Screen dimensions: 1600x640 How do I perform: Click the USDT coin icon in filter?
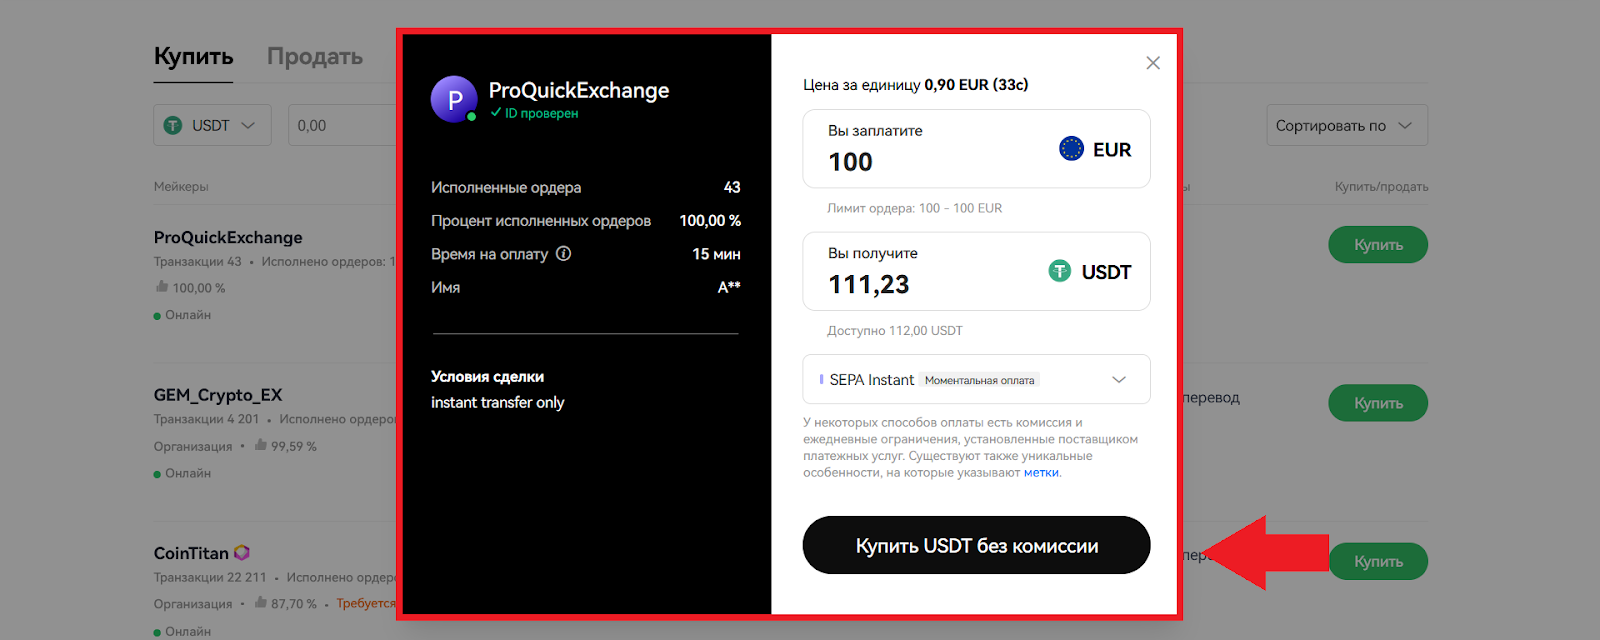(173, 126)
